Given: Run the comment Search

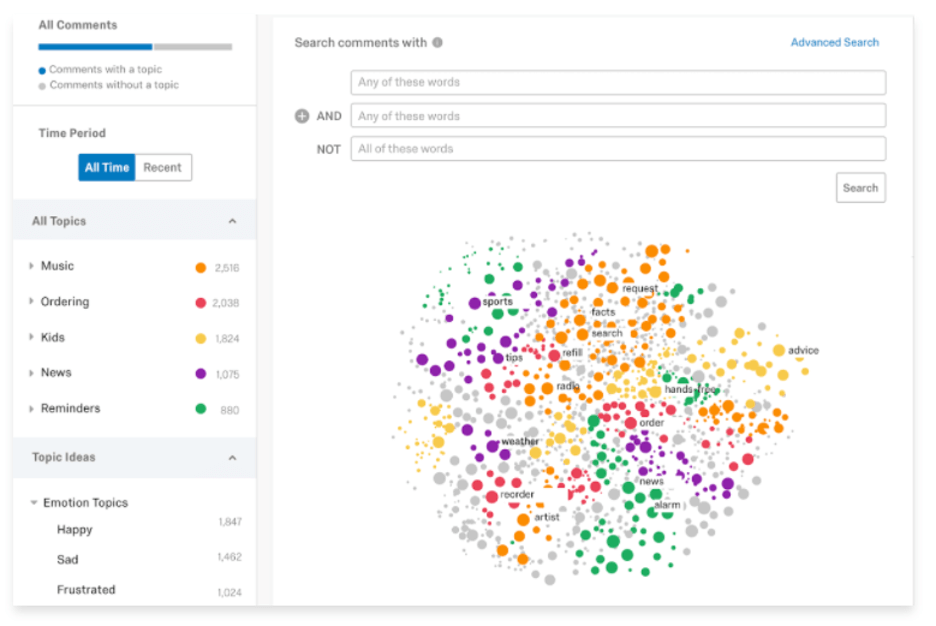Looking at the screenshot, I should click(860, 187).
